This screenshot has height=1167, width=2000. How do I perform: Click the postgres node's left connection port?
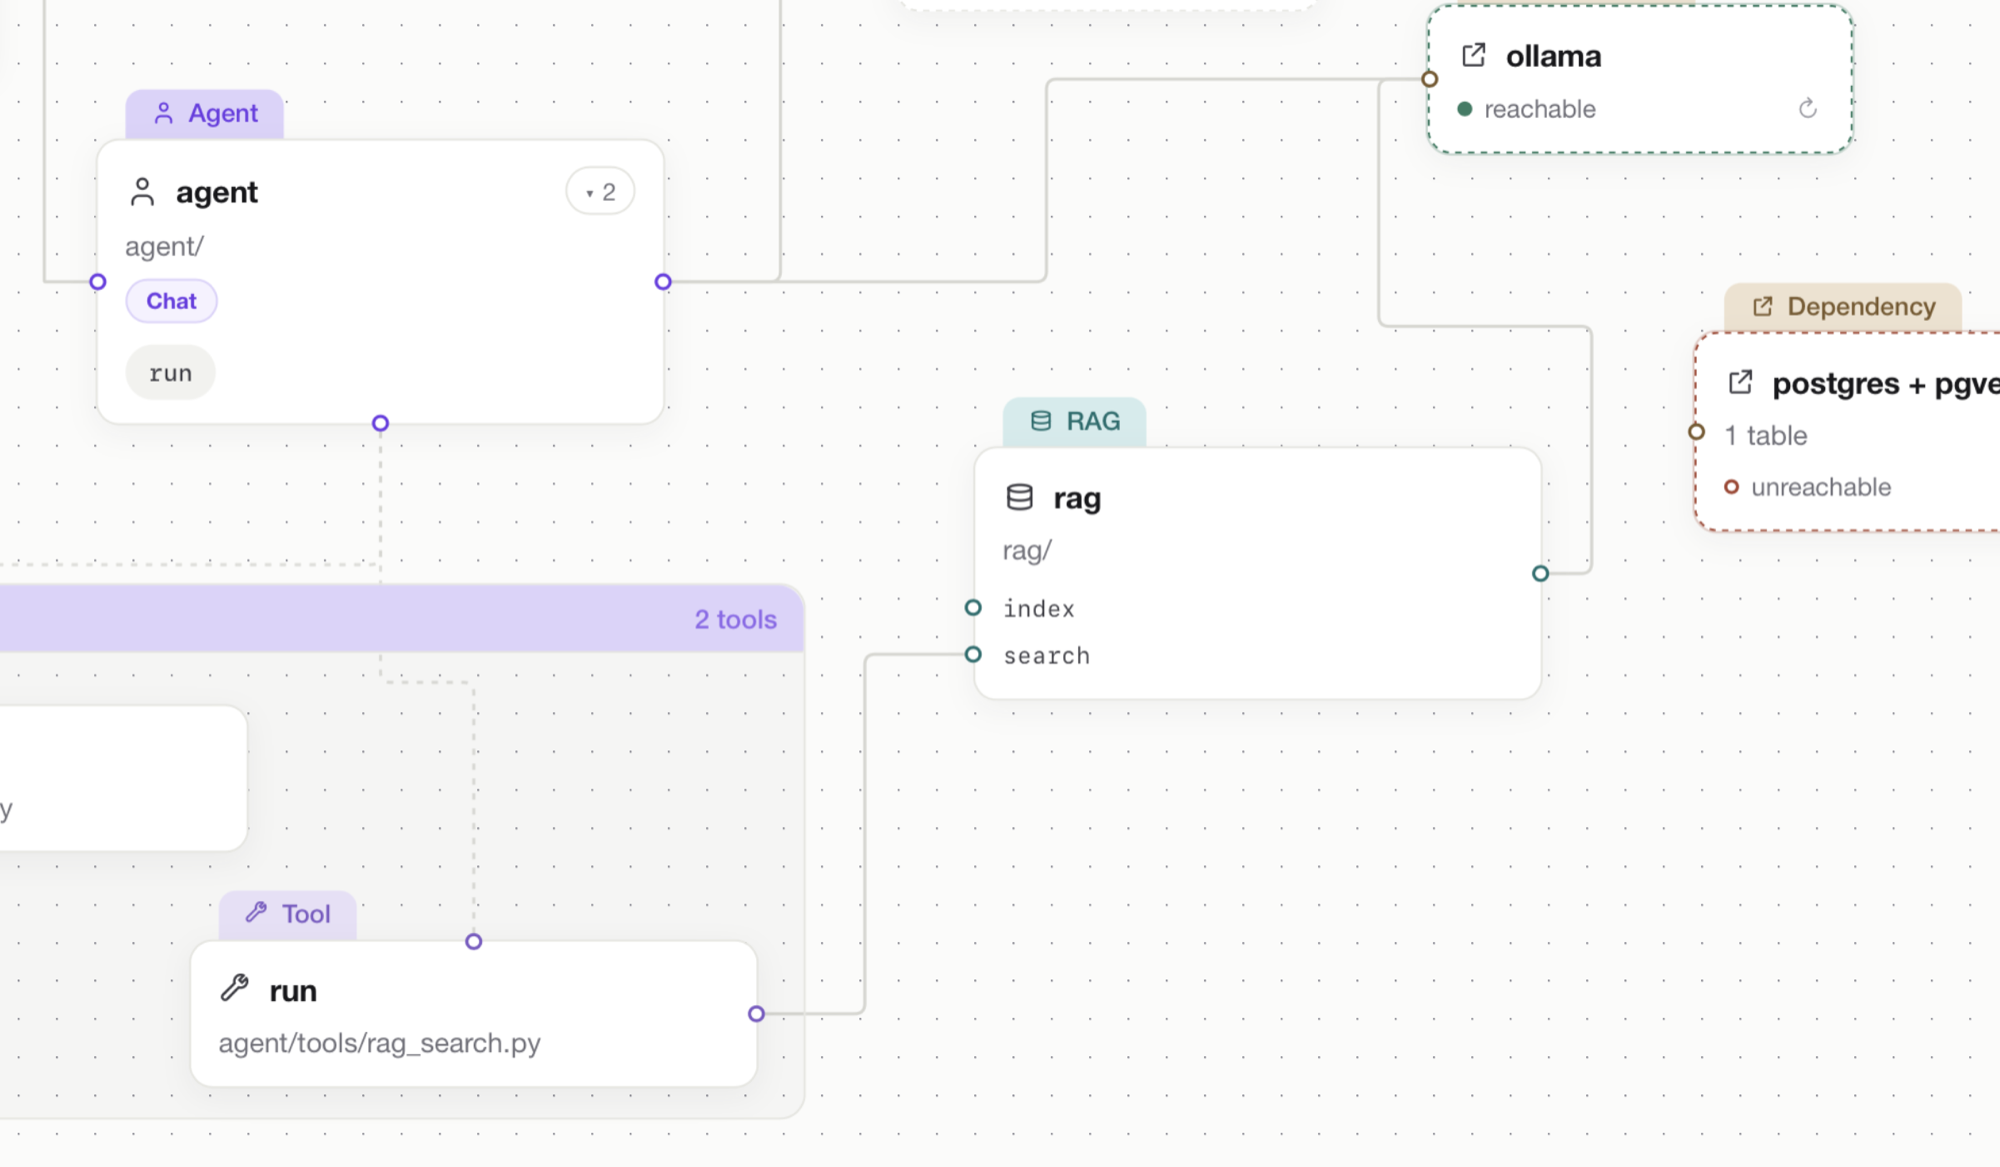pyautogui.click(x=1696, y=432)
